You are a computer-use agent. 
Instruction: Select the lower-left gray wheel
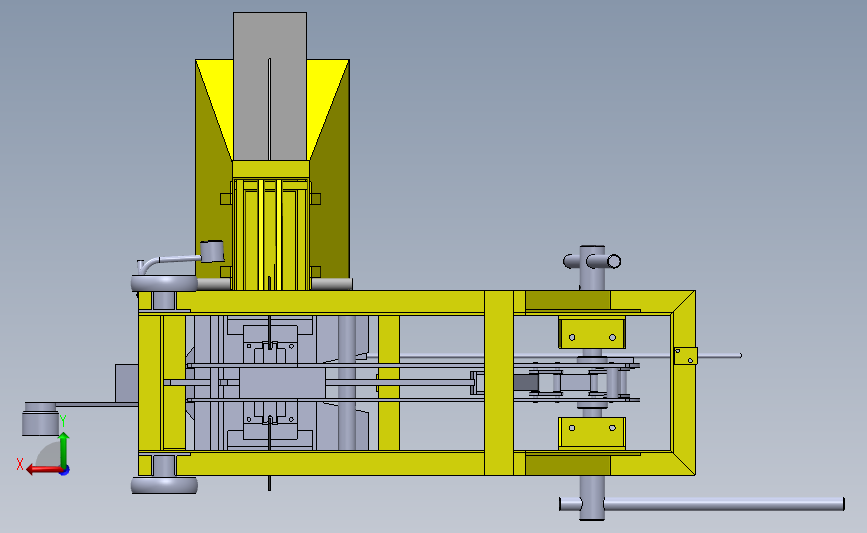[164, 485]
